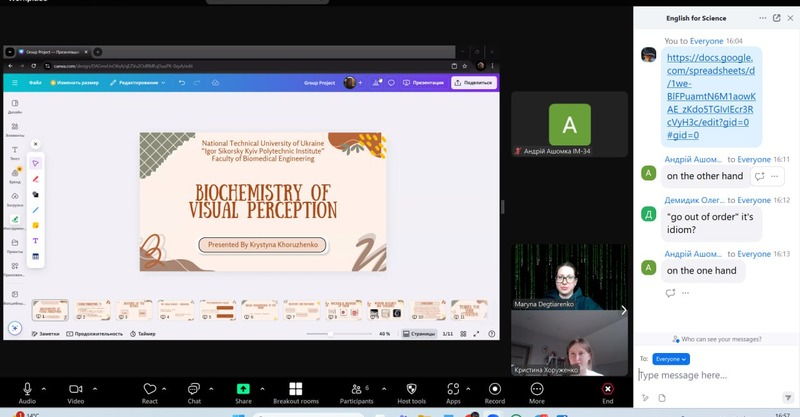Image resolution: width=800 pixels, height=417 pixels.
Task: Click the Поделиться share button
Action: (473, 83)
